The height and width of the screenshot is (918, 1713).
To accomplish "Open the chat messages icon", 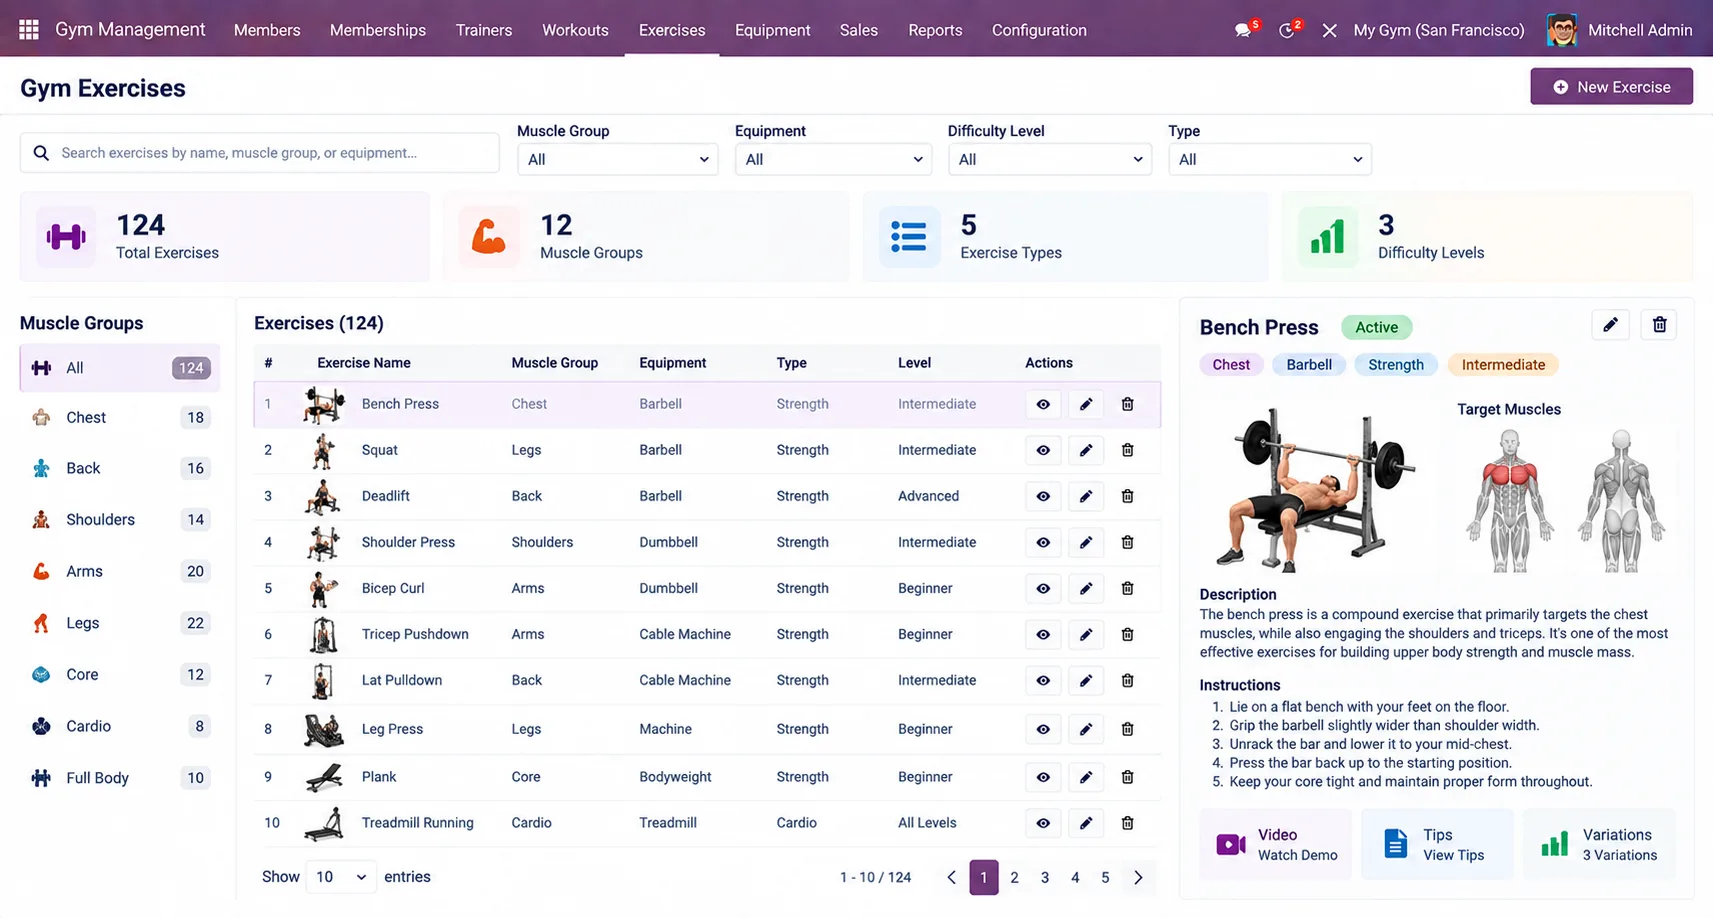I will (x=1243, y=30).
